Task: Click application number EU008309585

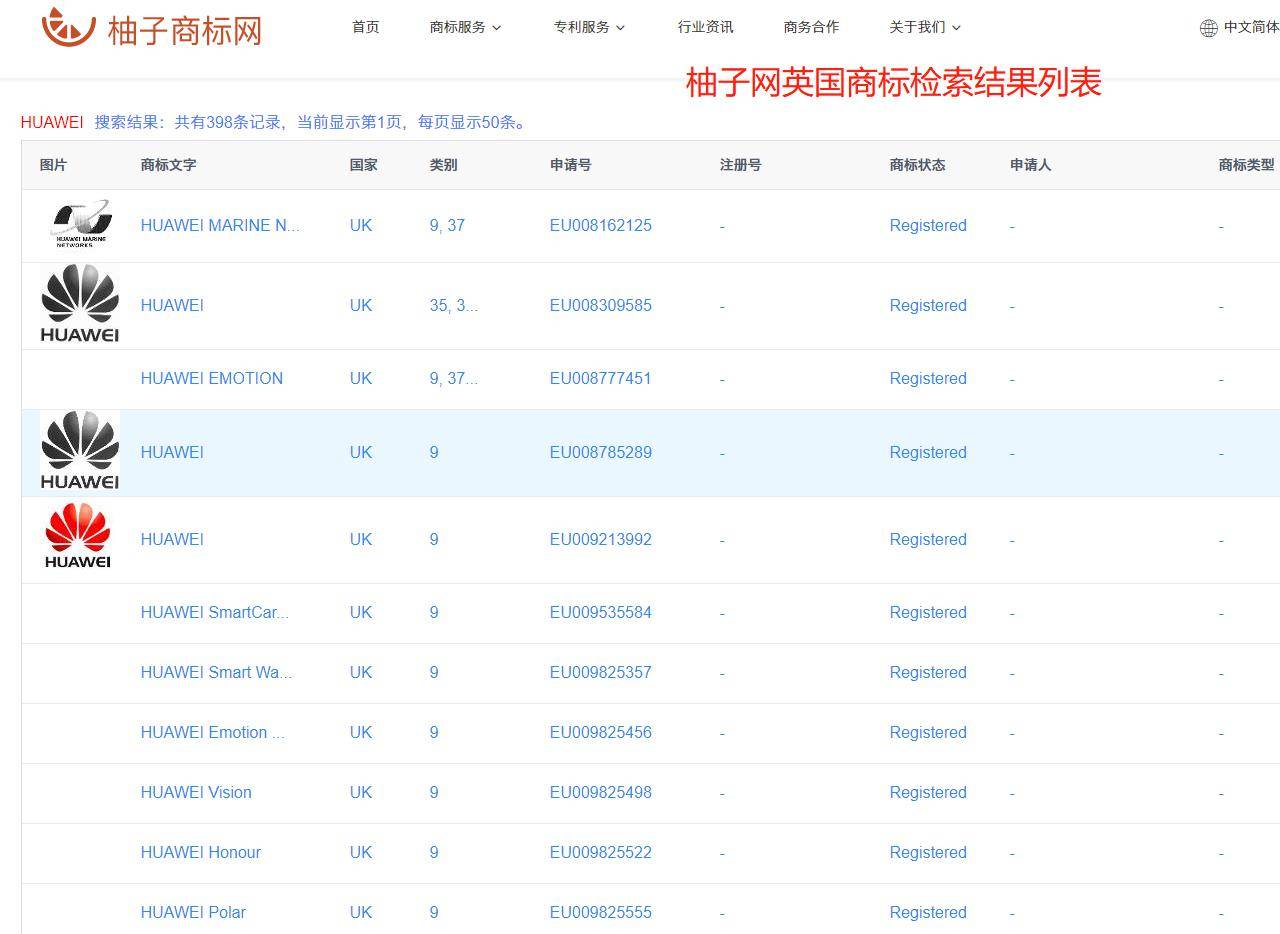Action: (x=601, y=305)
